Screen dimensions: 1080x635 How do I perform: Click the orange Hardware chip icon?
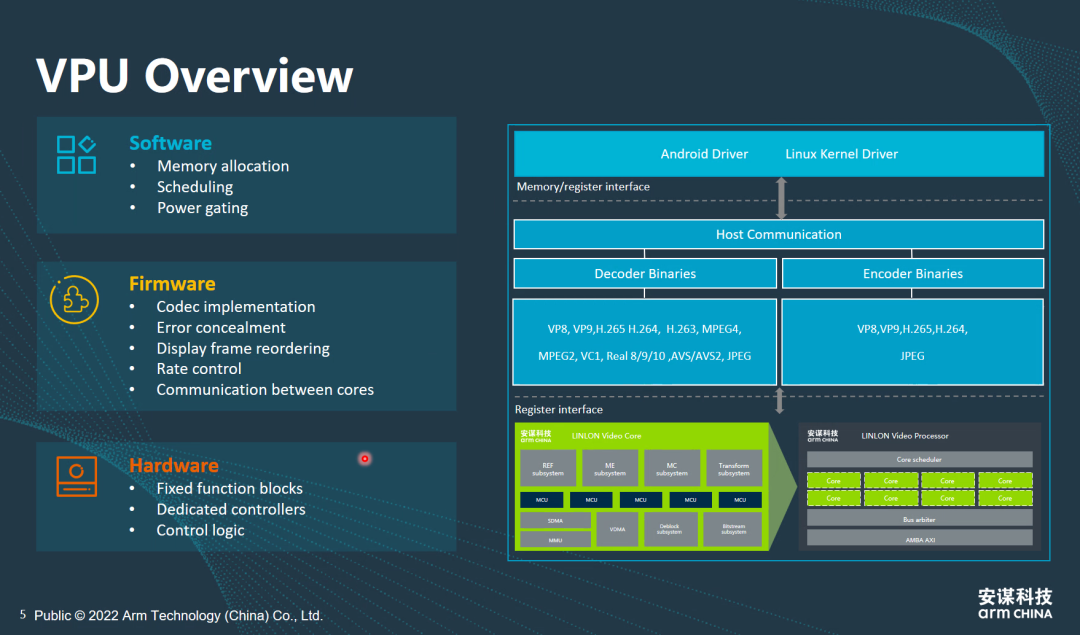[76, 476]
